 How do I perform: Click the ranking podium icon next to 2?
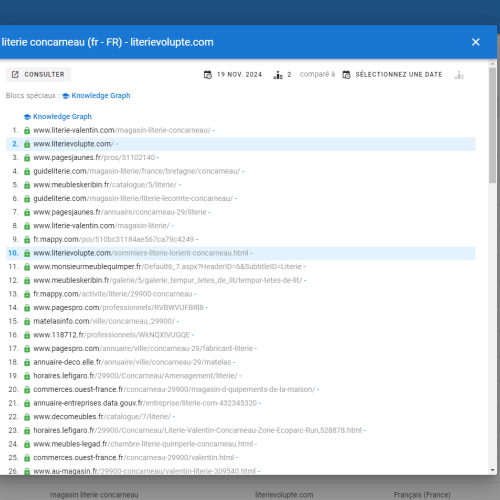278,75
